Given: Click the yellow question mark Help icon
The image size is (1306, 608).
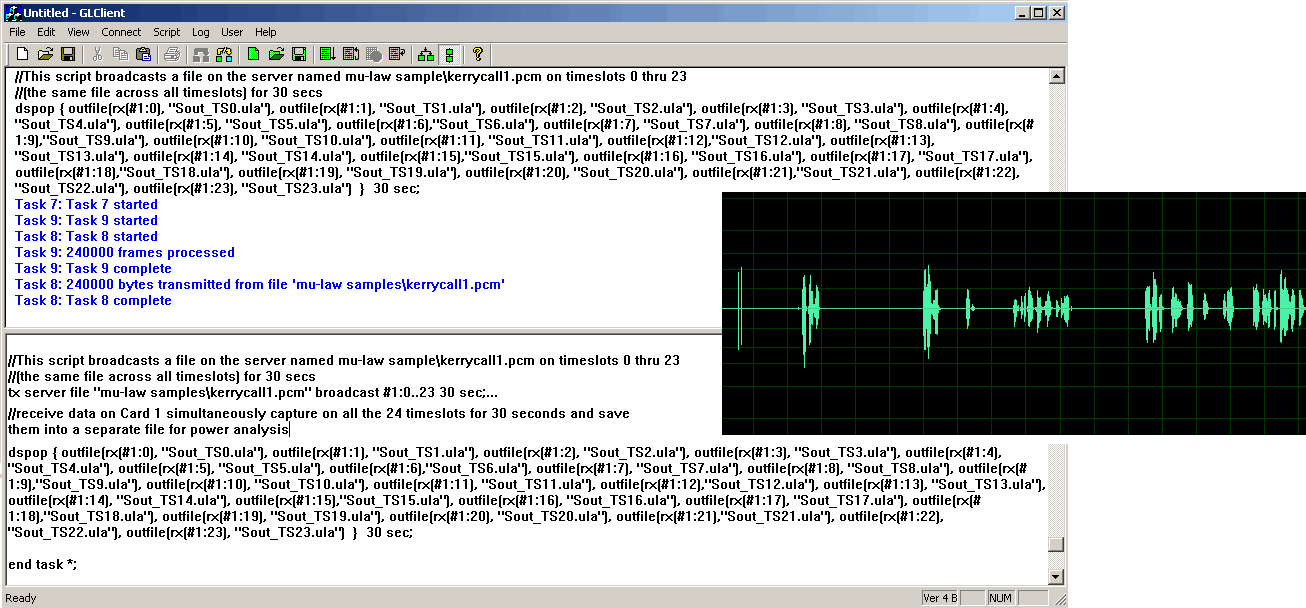Looking at the screenshot, I should [478, 53].
